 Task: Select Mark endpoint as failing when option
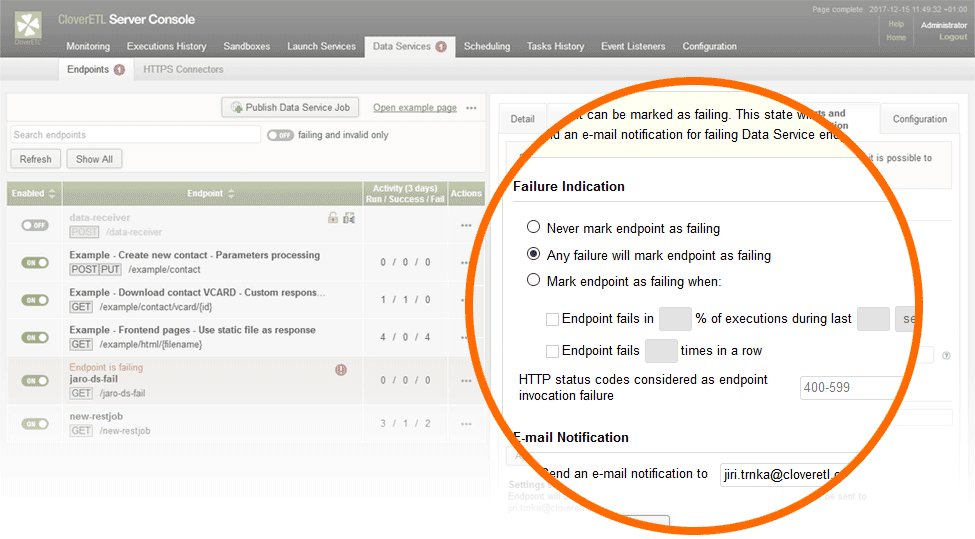(534, 280)
